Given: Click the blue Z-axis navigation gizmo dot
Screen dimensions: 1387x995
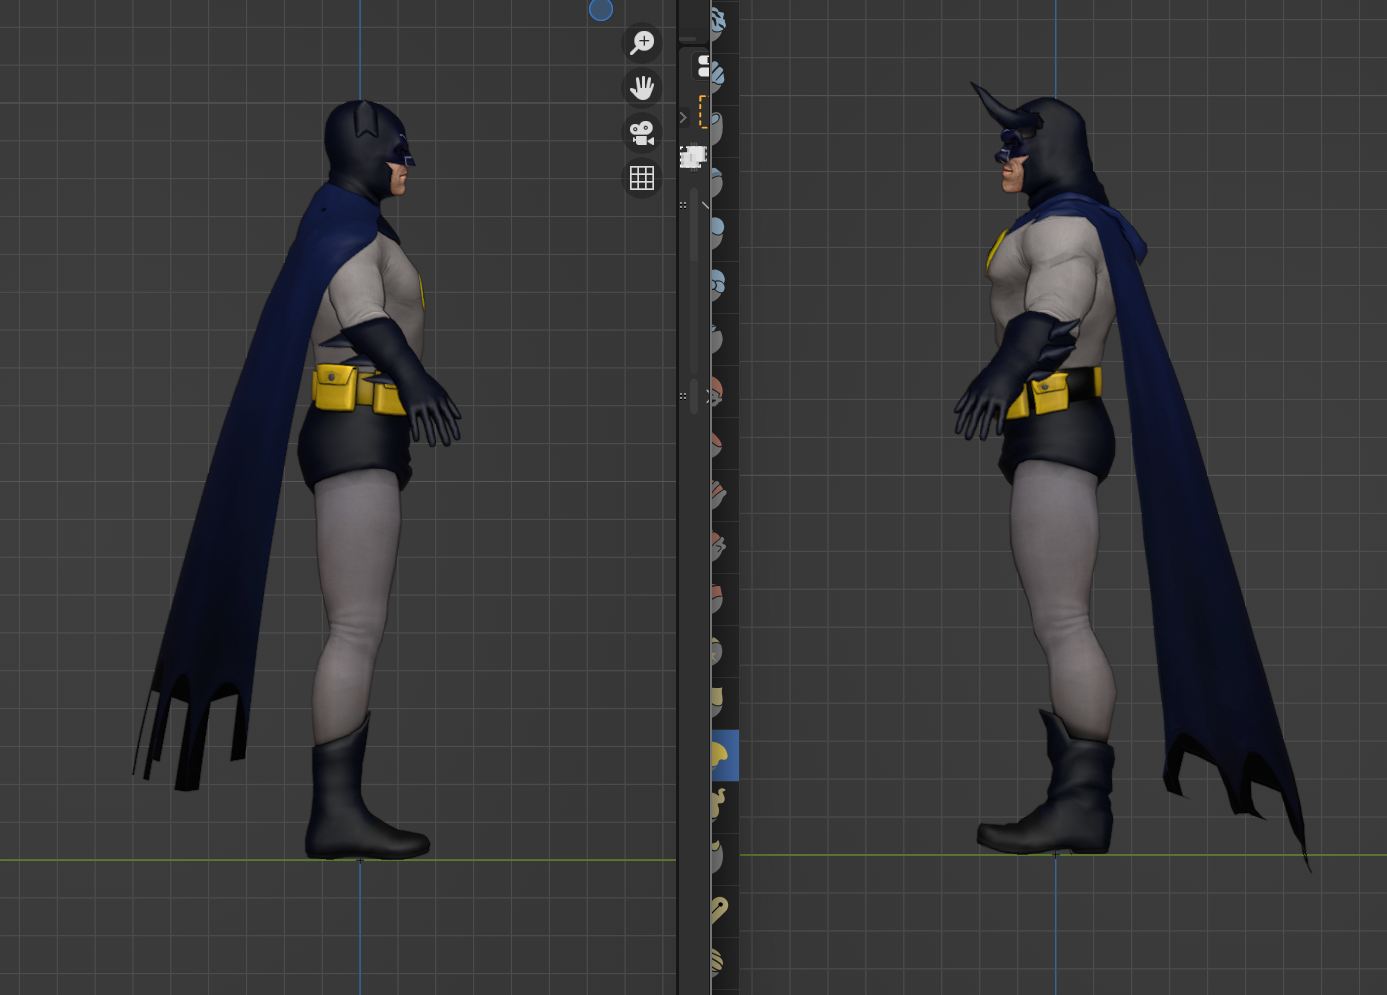Looking at the screenshot, I should tap(601, 10).
